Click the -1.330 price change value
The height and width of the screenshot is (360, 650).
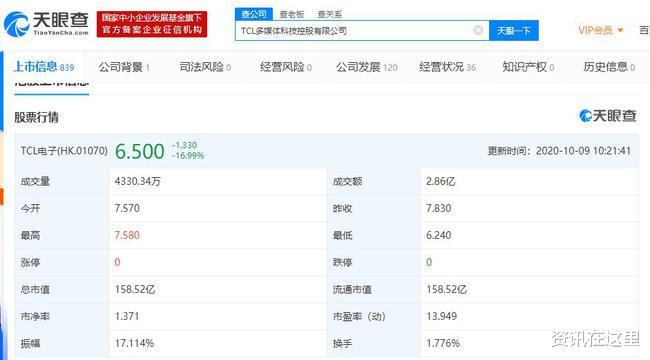pos(184,145)
